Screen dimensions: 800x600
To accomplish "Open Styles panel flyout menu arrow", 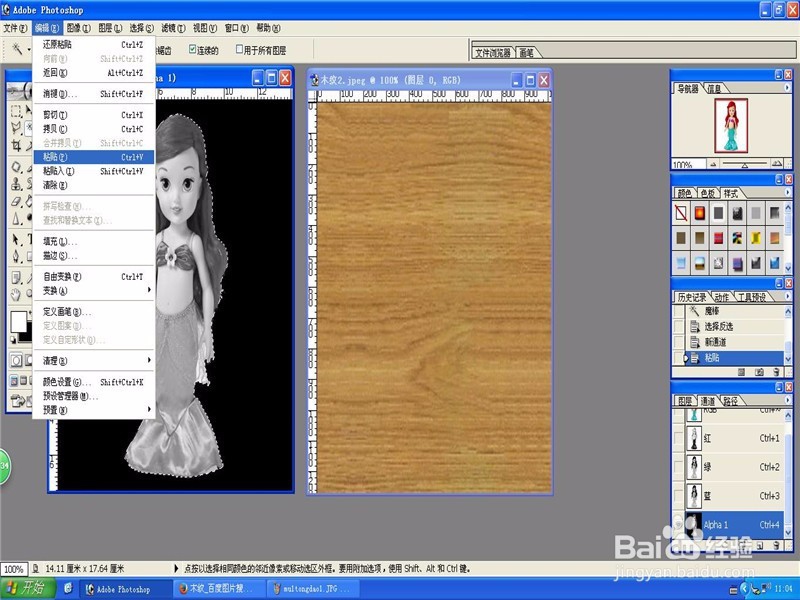I will tap(787, 192).
